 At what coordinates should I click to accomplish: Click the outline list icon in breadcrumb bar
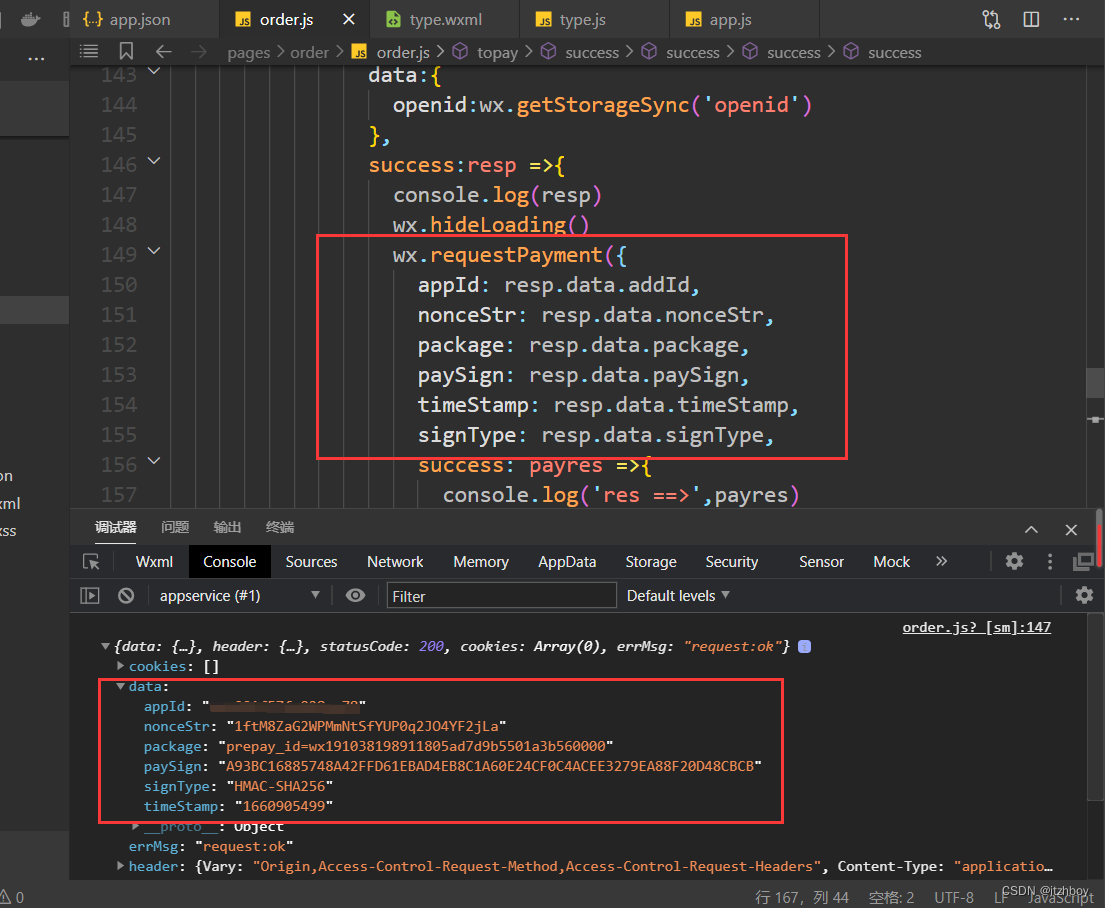tap(89, 51)
